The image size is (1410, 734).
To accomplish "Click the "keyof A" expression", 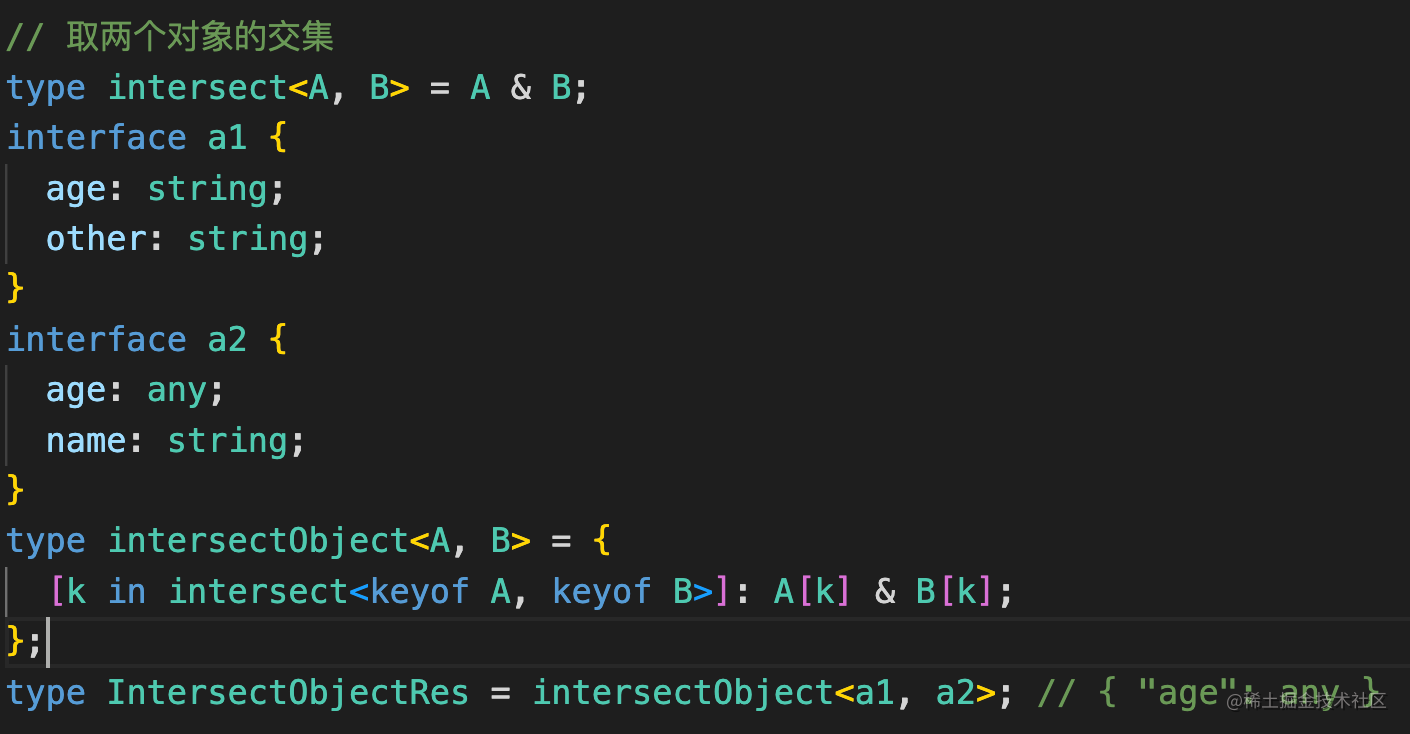I will (x=439, y=592).
